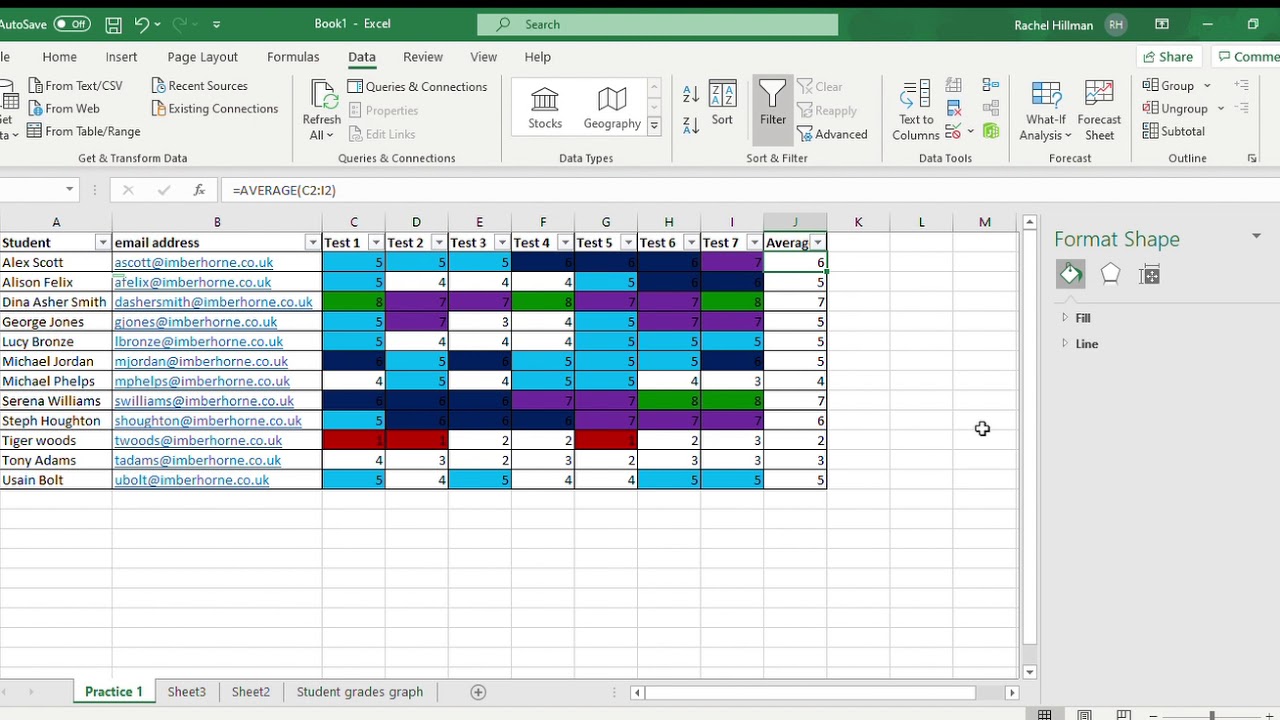This screenshot has width=1280, height=720.
Task: Click the ubolt@imberhorne.co.uk link
Action: point(191,480)
